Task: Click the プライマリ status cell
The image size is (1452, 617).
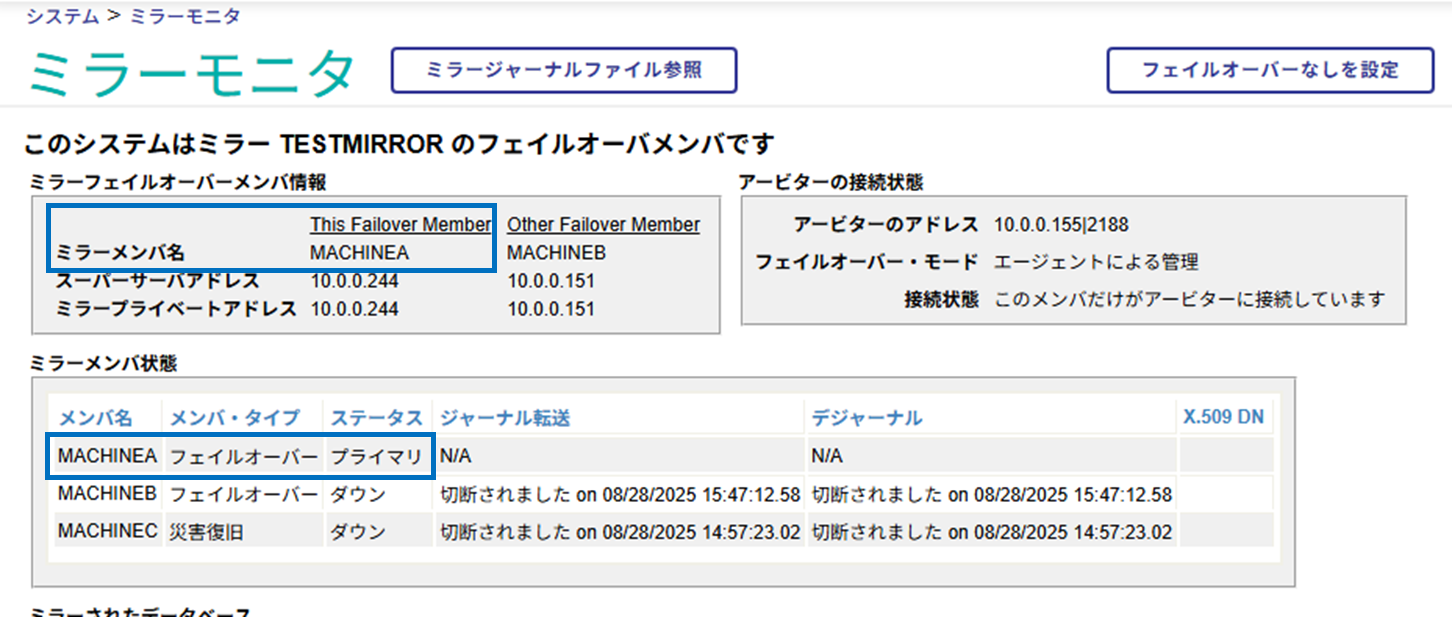Action: [377, 456]
